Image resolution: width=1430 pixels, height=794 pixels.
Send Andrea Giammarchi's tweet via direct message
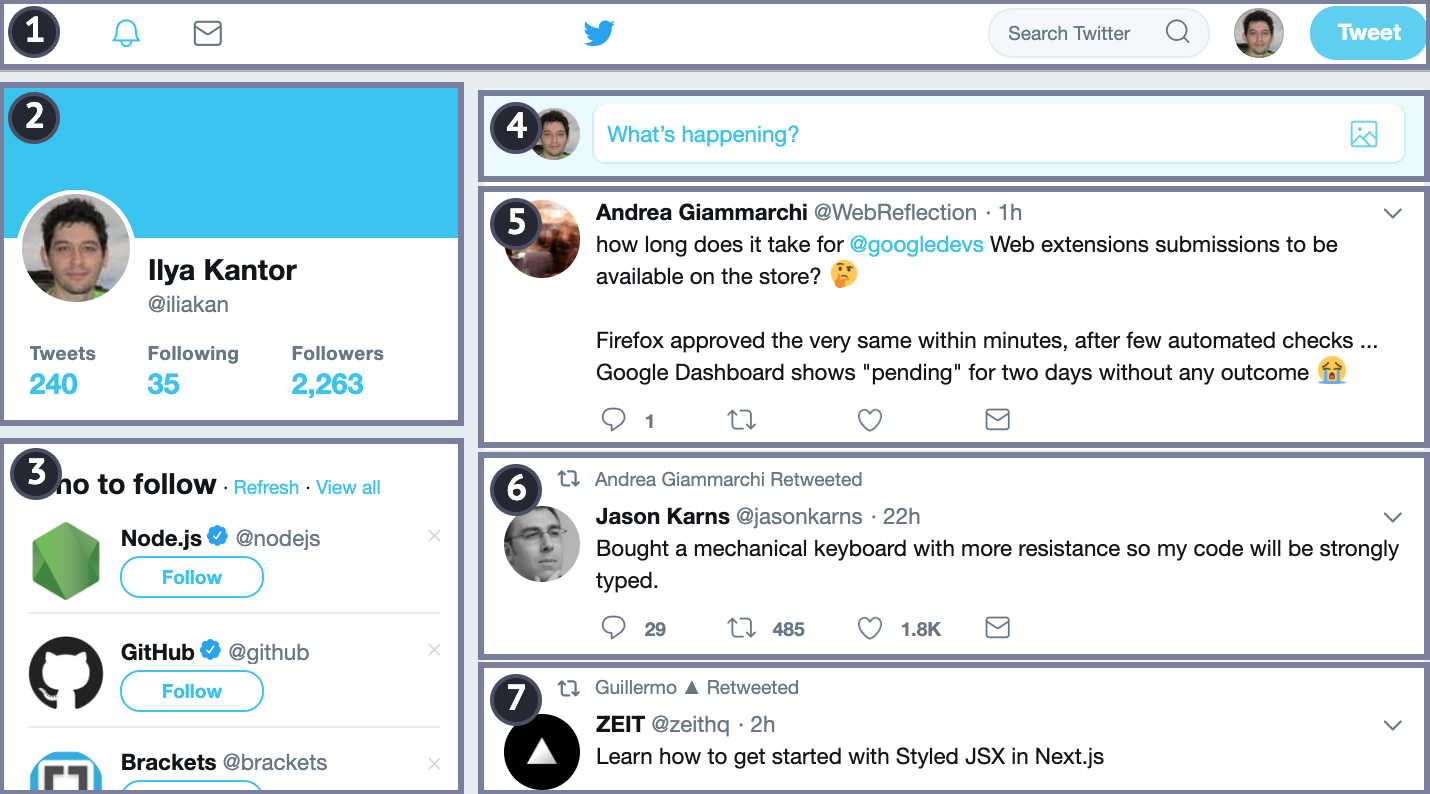coord(997,420)
